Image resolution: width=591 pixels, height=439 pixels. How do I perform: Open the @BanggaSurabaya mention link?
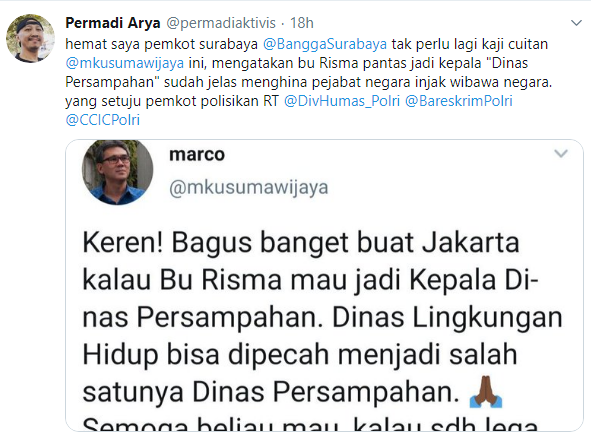(325, 44)
